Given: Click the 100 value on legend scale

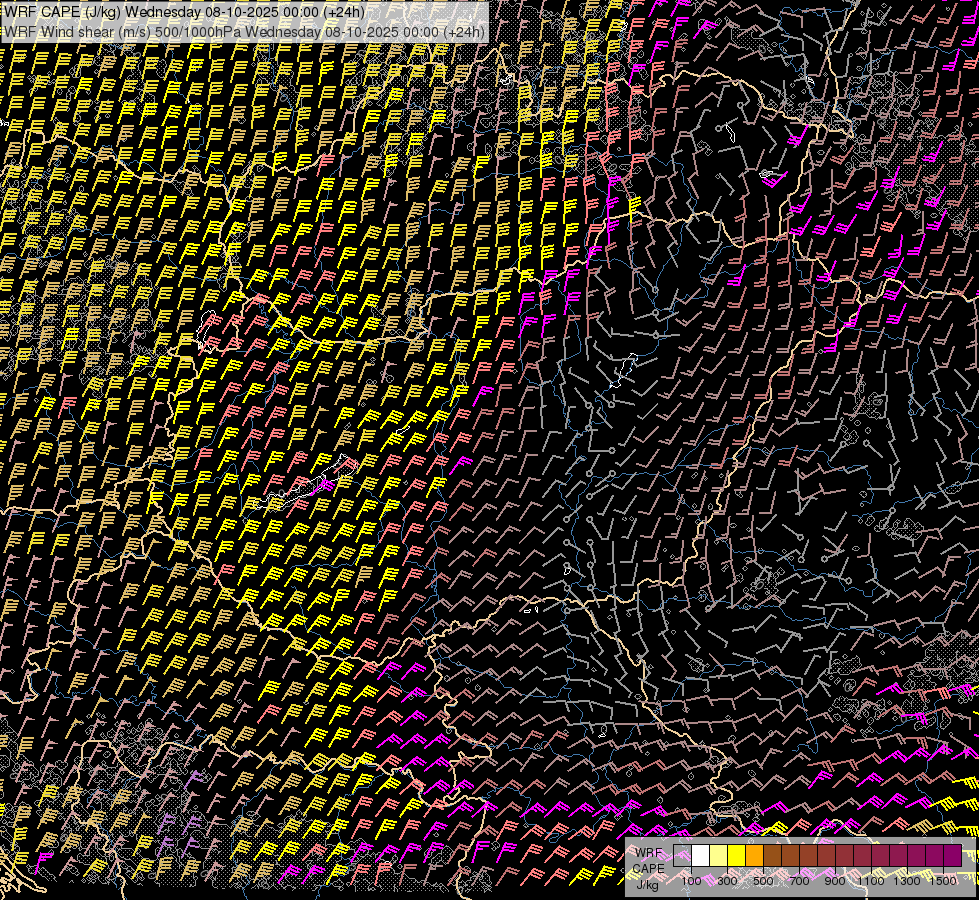Looking at the screenshot, I should click(691, 881).
